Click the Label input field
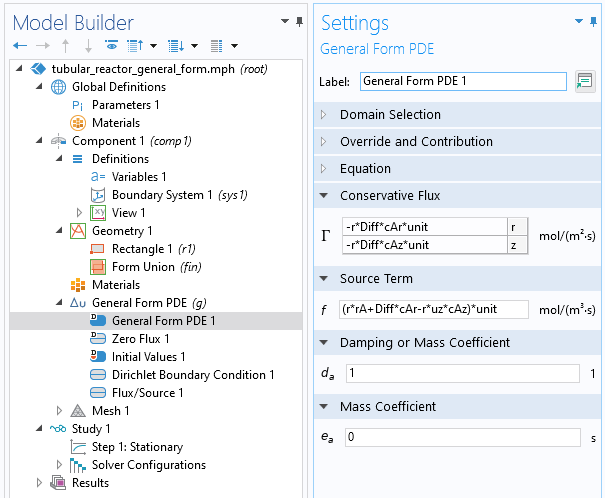Image resolution: width=605 pixels, height=498 pixels. click(x=463, y=81)
